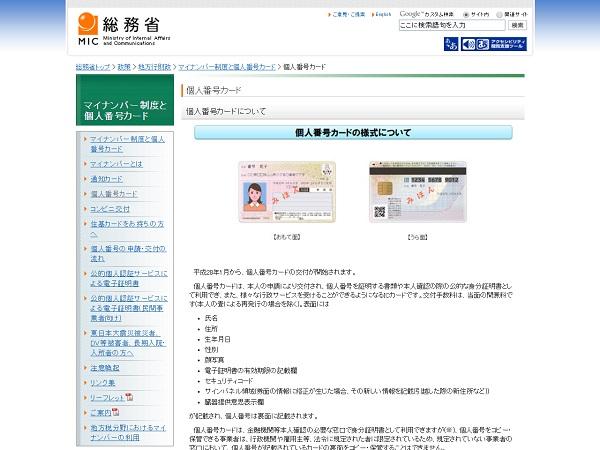Open sidebar コンビニ交付 link
Viewport: 600px width, 450px height.
point(110,209)
